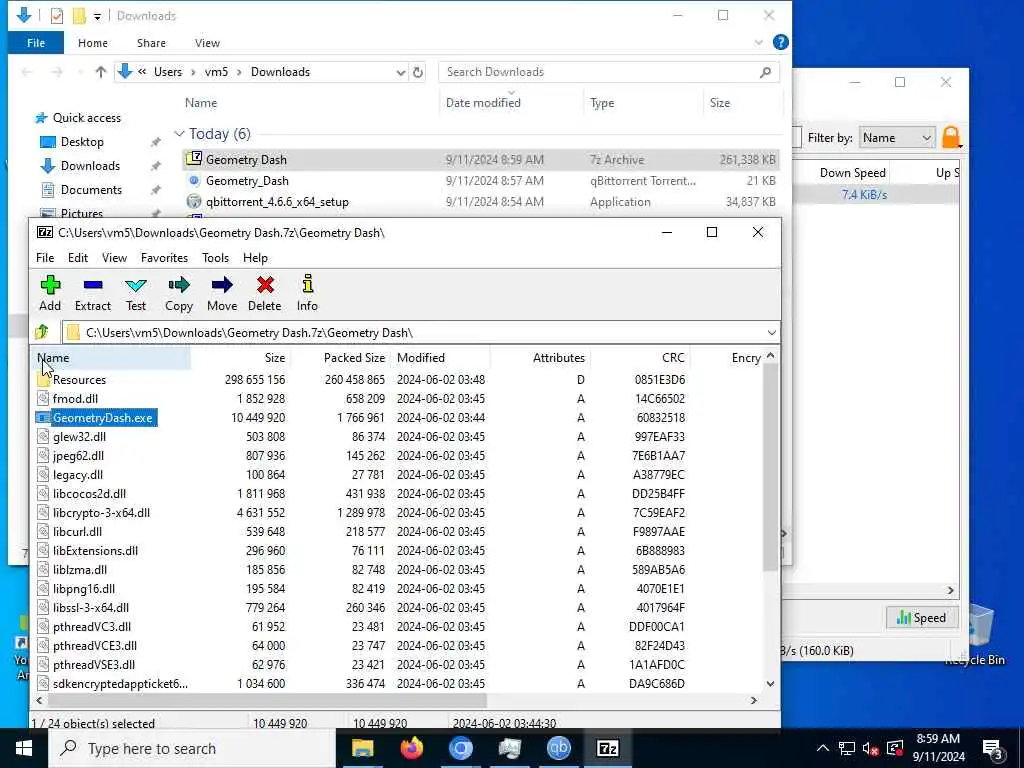
Task: Expand File Explorer address bar history dropdown
Action: click(400, 72)
